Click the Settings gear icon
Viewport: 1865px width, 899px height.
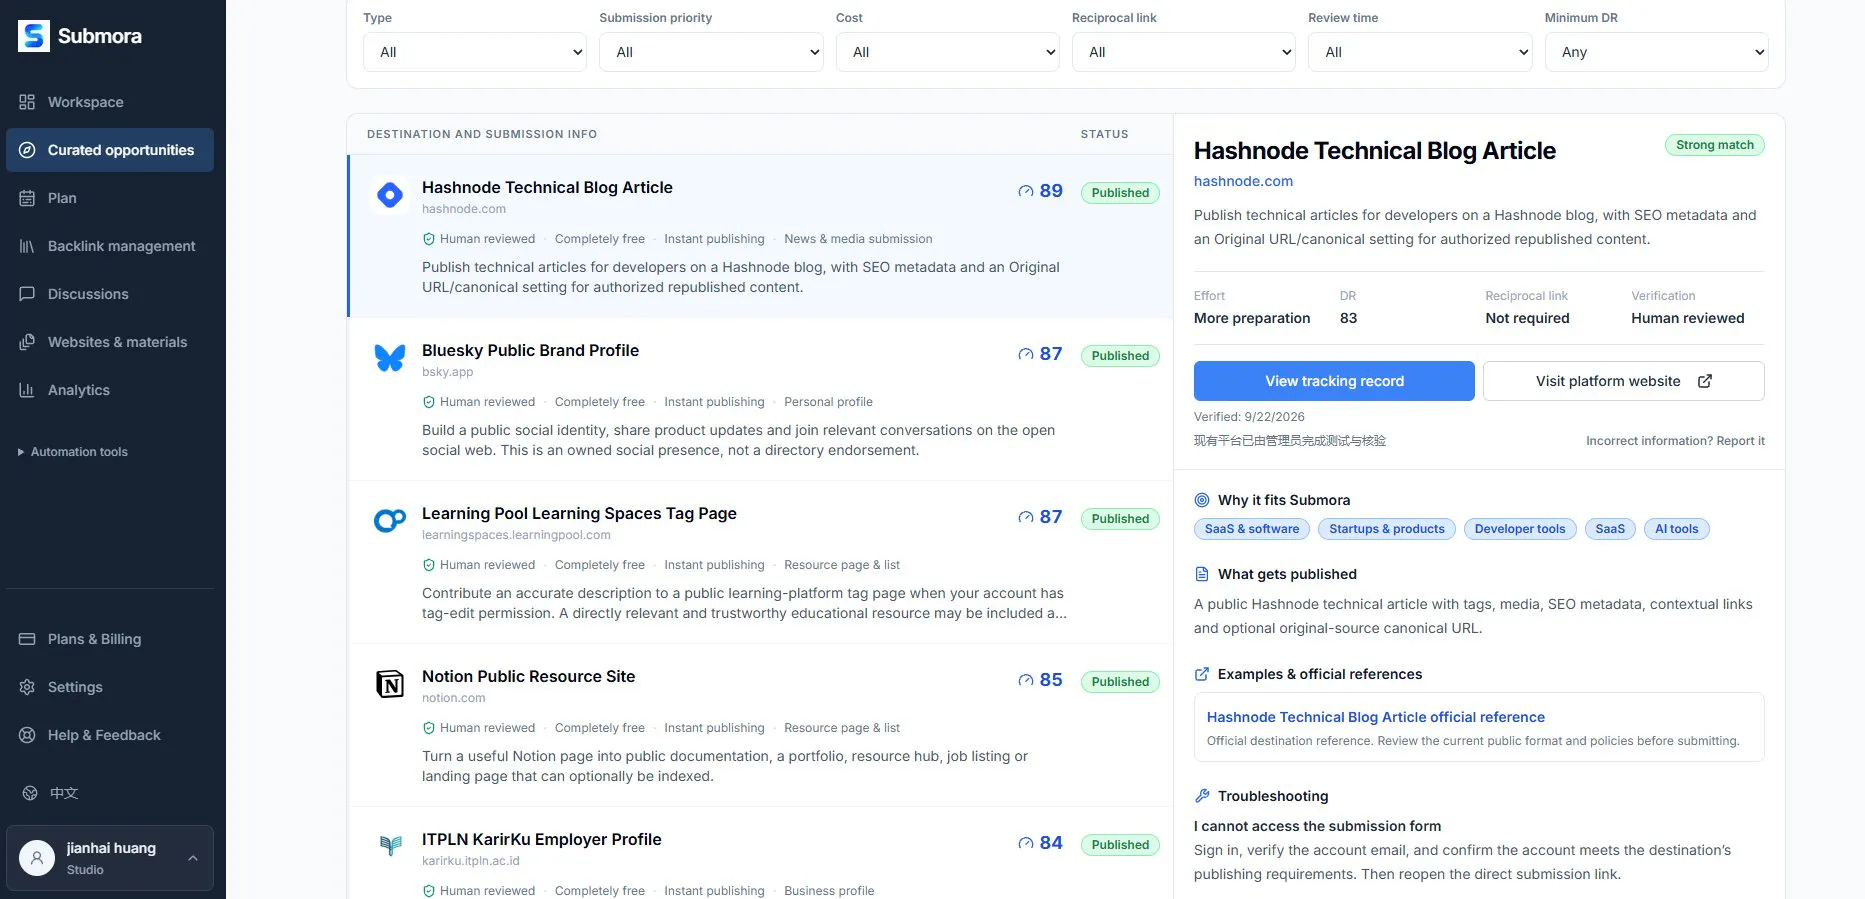27,687
